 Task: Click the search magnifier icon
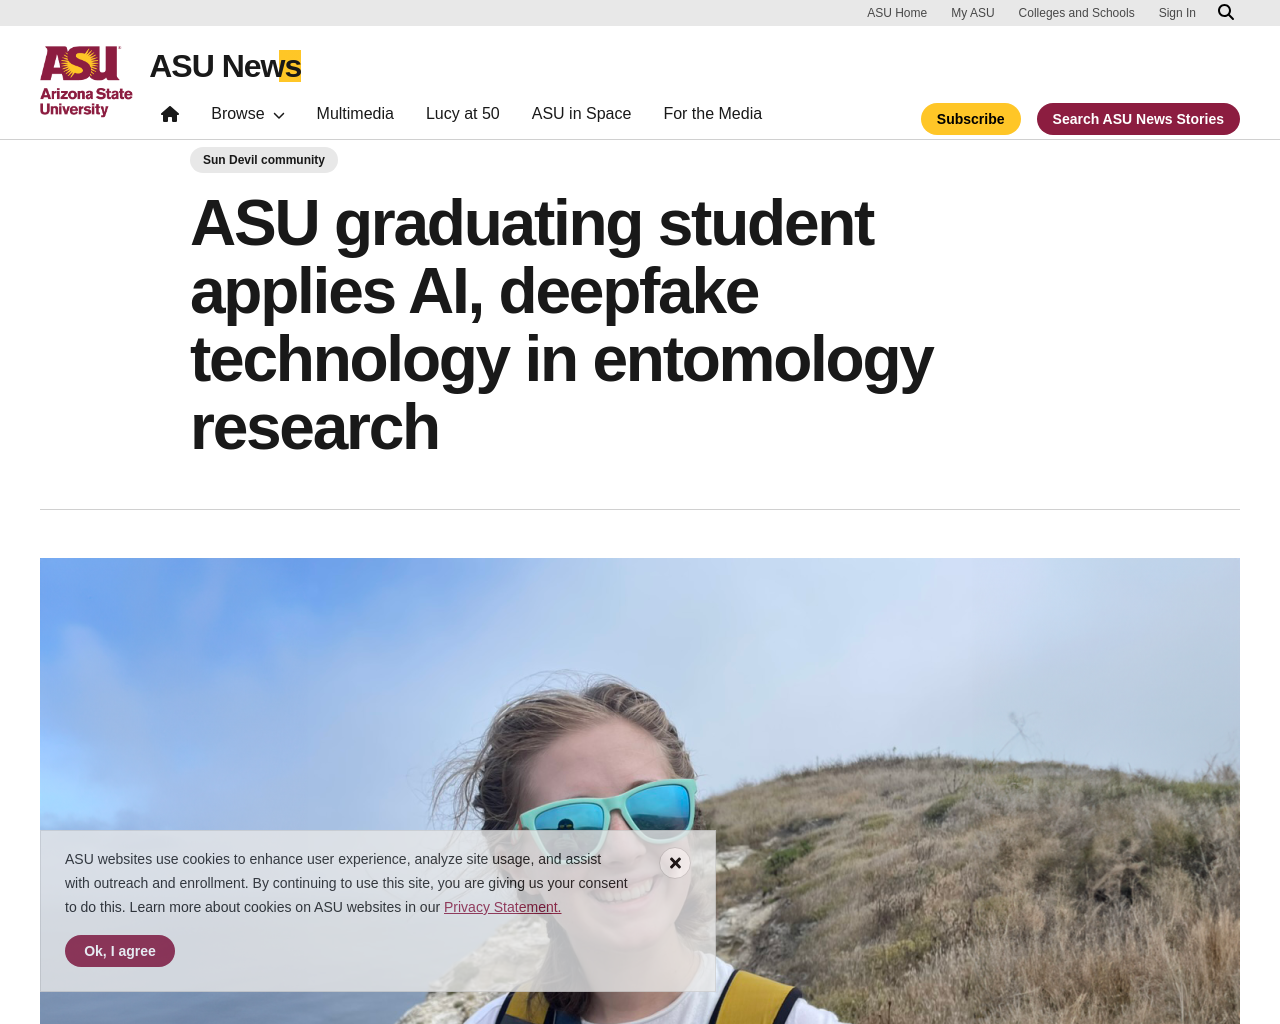(x=1226, y=12)
